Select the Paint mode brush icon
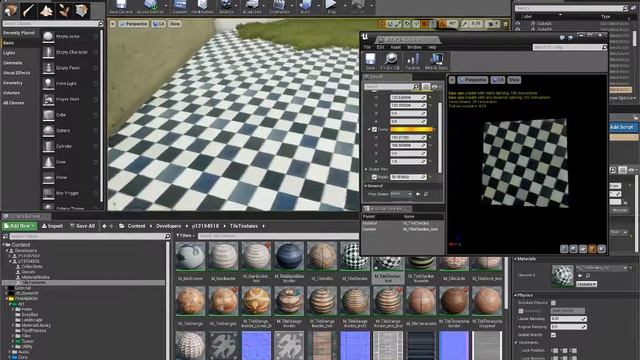 29,10
